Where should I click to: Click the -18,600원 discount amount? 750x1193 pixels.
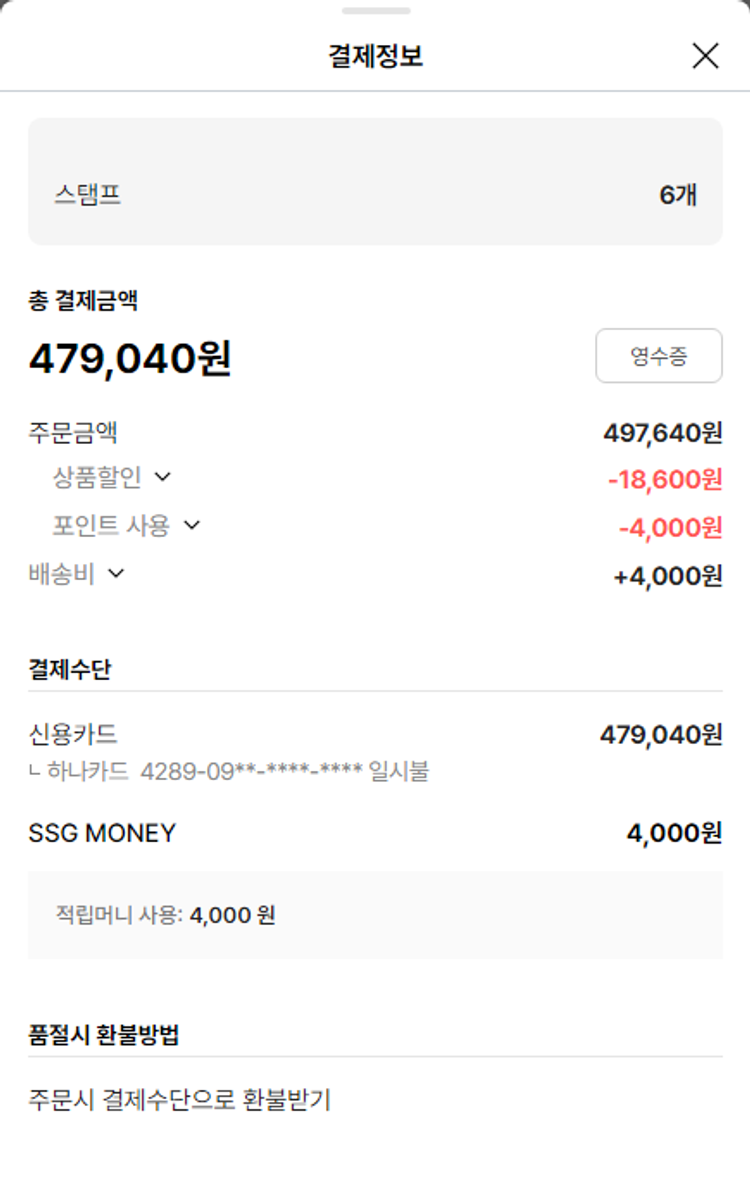665,480
